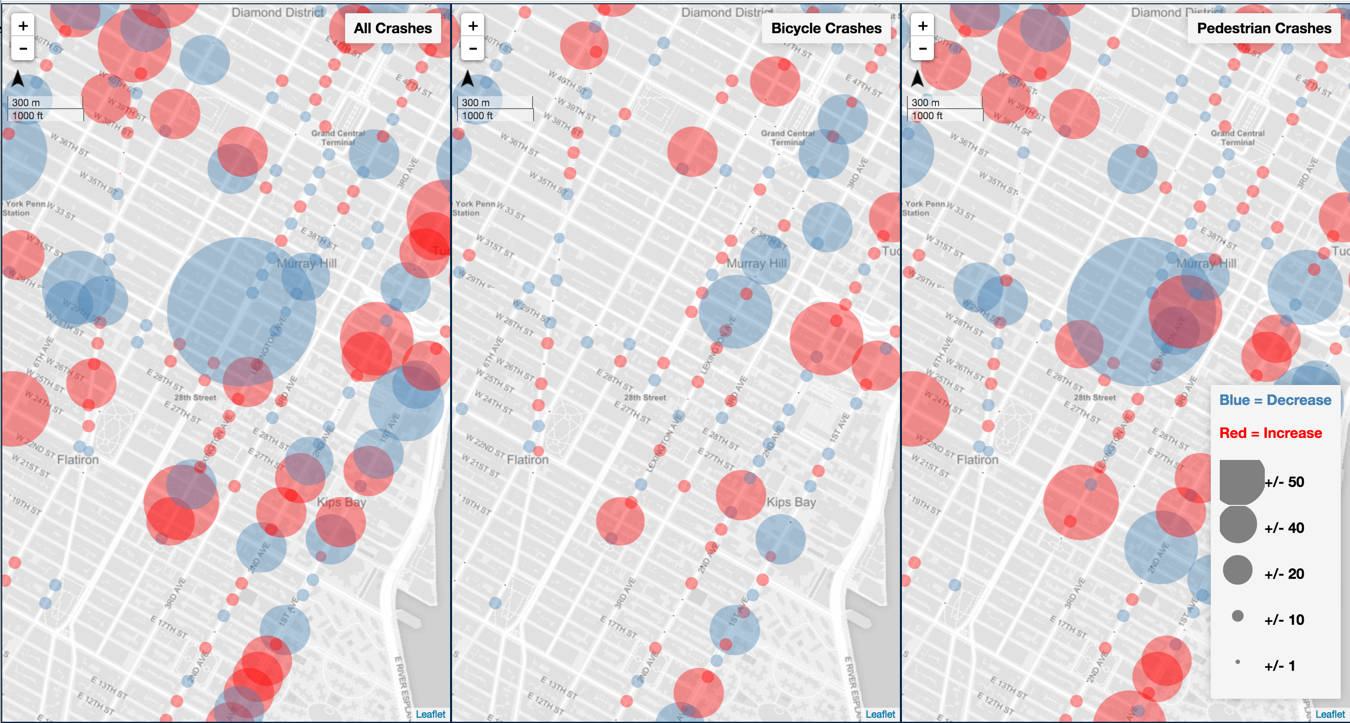The height and width of the screenshot is (723, 1350).
Task: Click 'Flatiron' label in Bicycle Crashes map
Action: pyautogui.click(x=528, y=460)
